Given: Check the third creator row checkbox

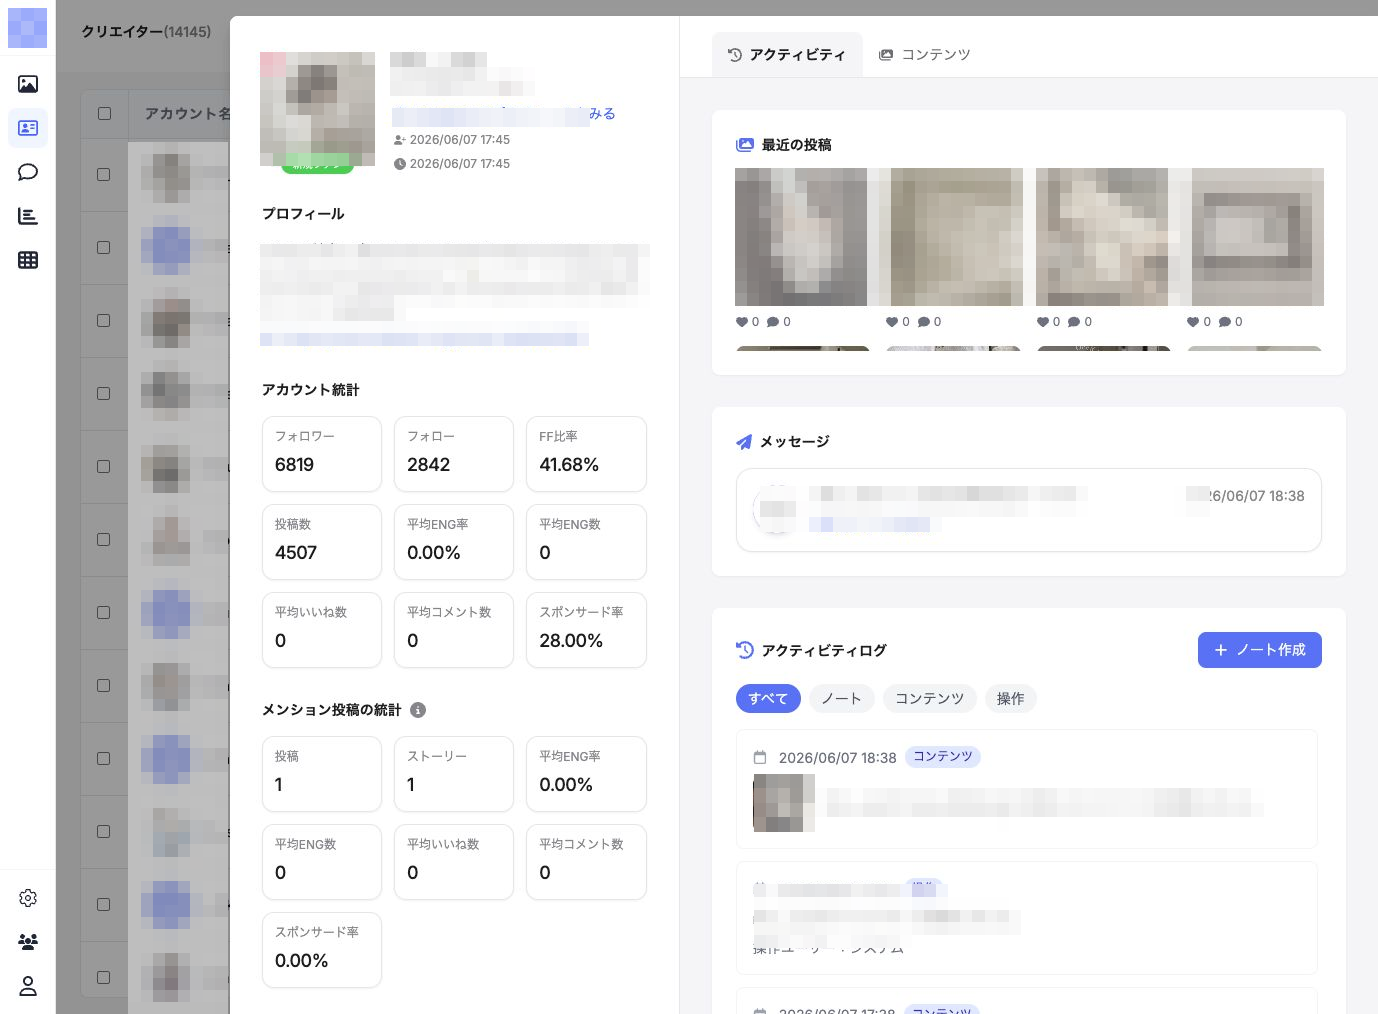Looking at the screenshot, I should (x=104, y=321).
